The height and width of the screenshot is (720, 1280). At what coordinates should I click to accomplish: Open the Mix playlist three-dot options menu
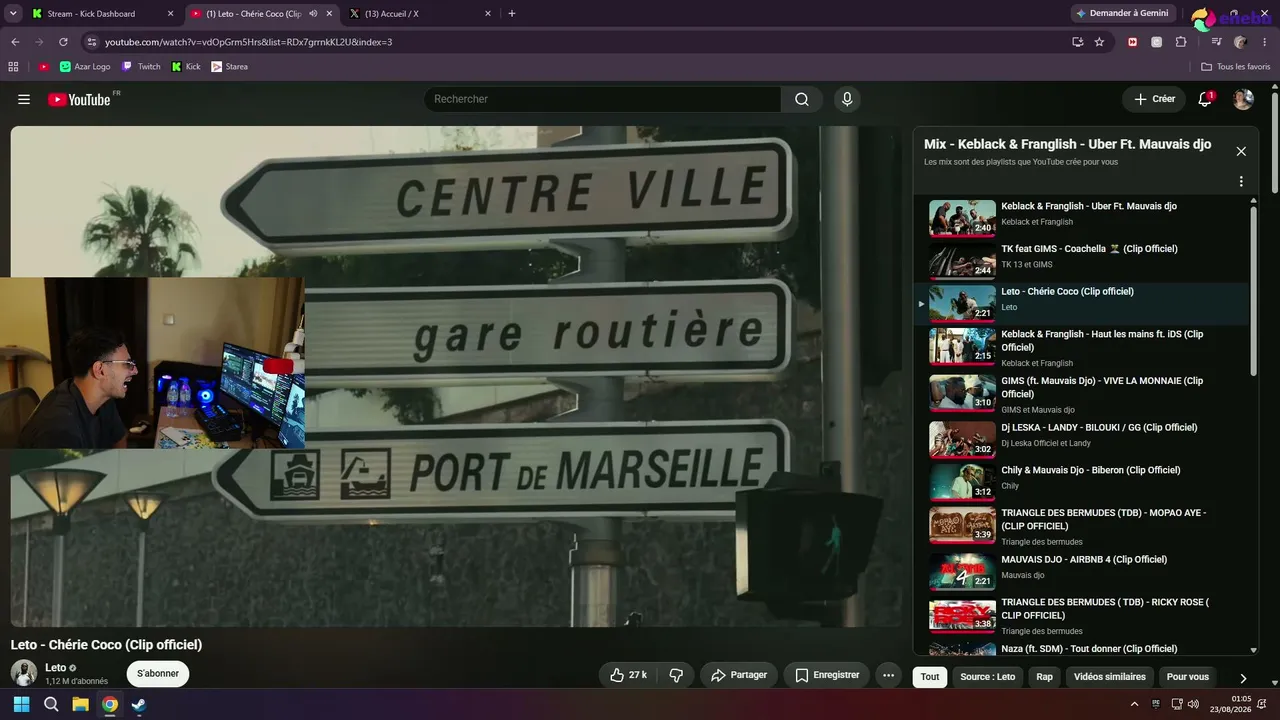[x=1241, y=182]
